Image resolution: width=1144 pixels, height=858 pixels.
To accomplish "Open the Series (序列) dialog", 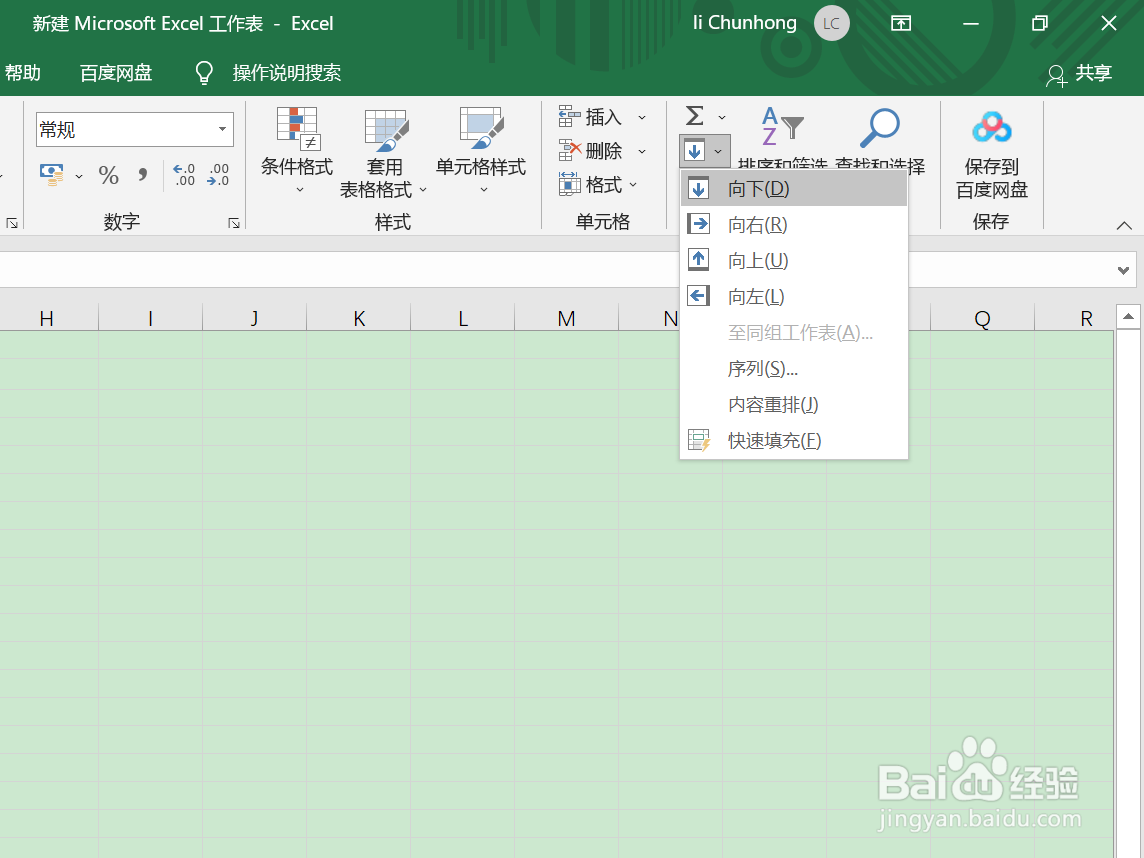I will (x=794, y=368).
